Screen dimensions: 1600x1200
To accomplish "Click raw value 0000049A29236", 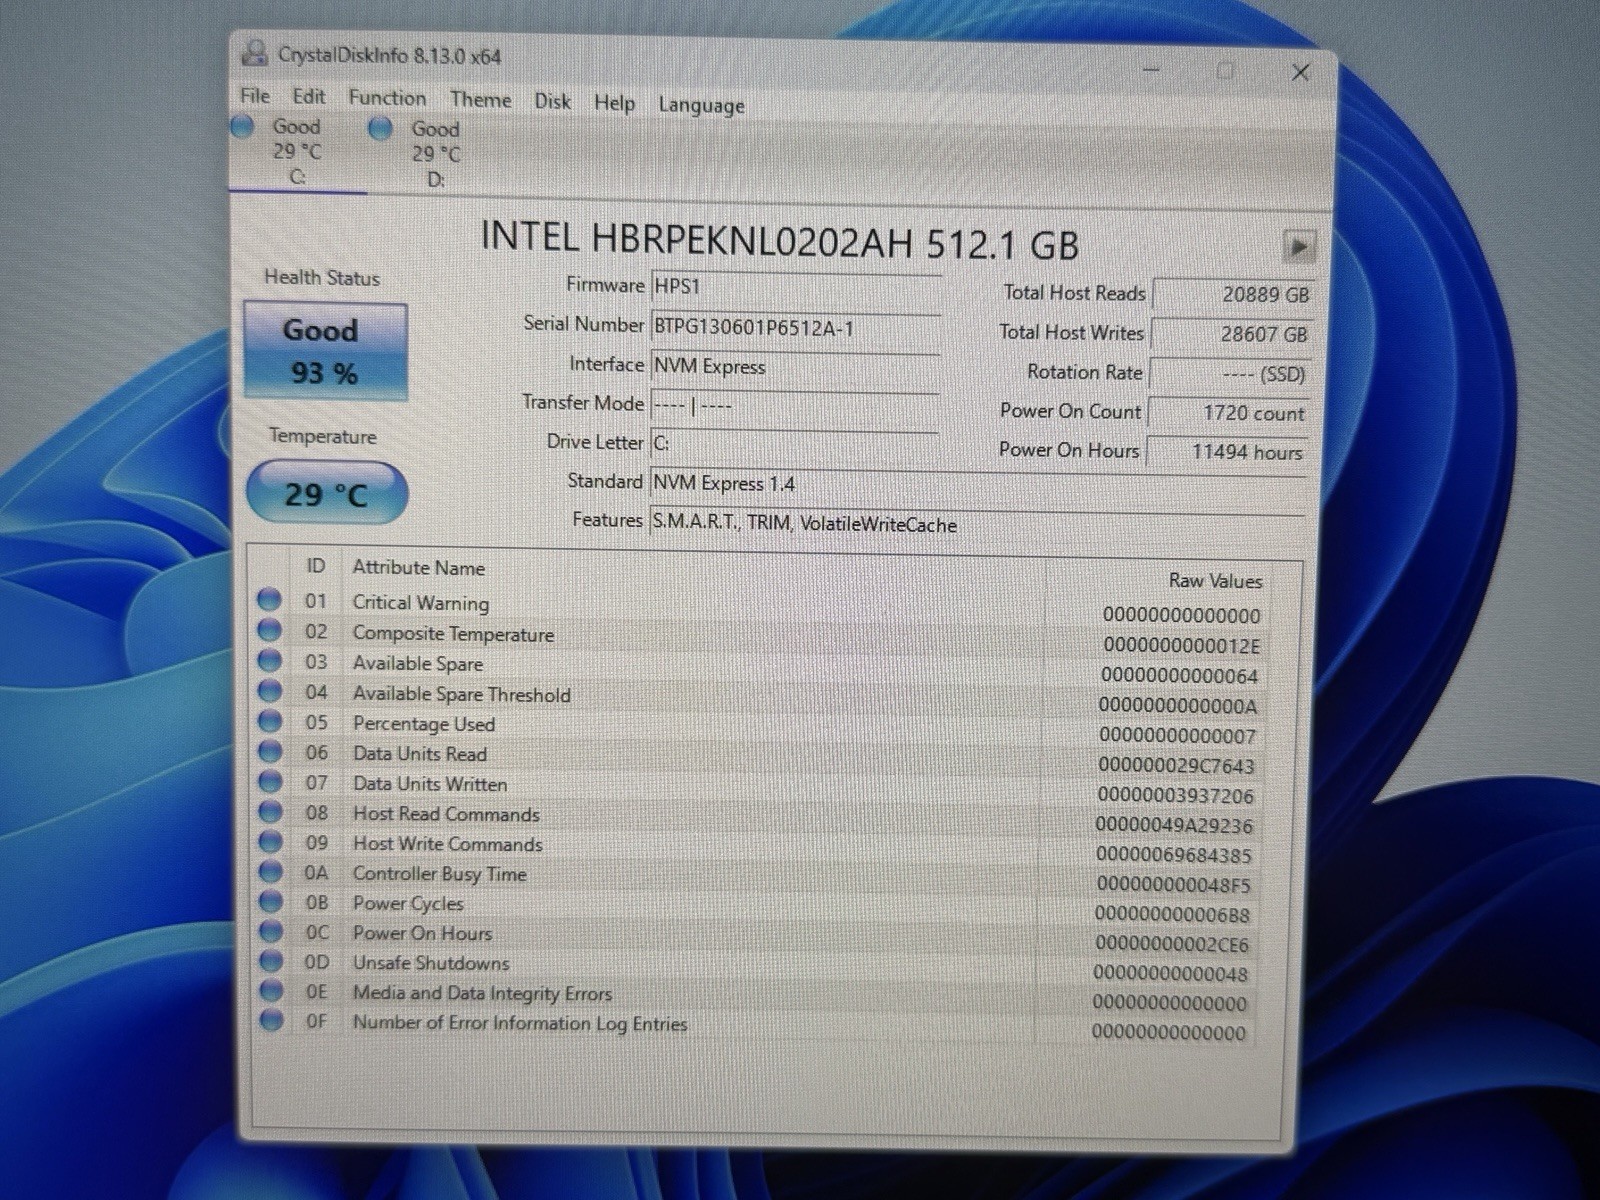I will click(x=1174, y=826).
